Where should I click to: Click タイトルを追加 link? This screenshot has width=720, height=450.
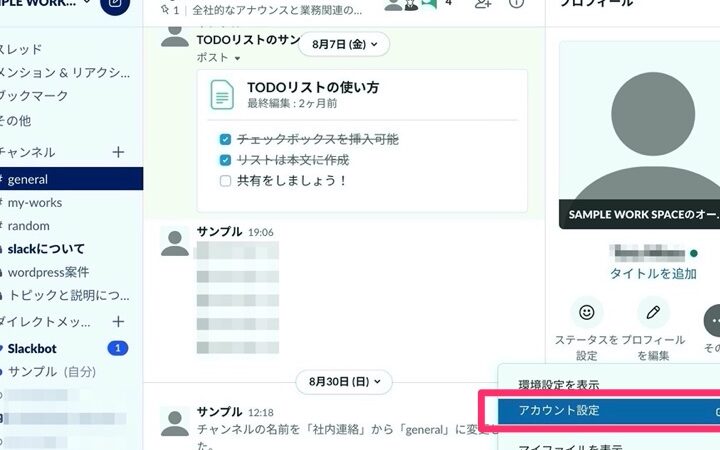click(653, 273)
